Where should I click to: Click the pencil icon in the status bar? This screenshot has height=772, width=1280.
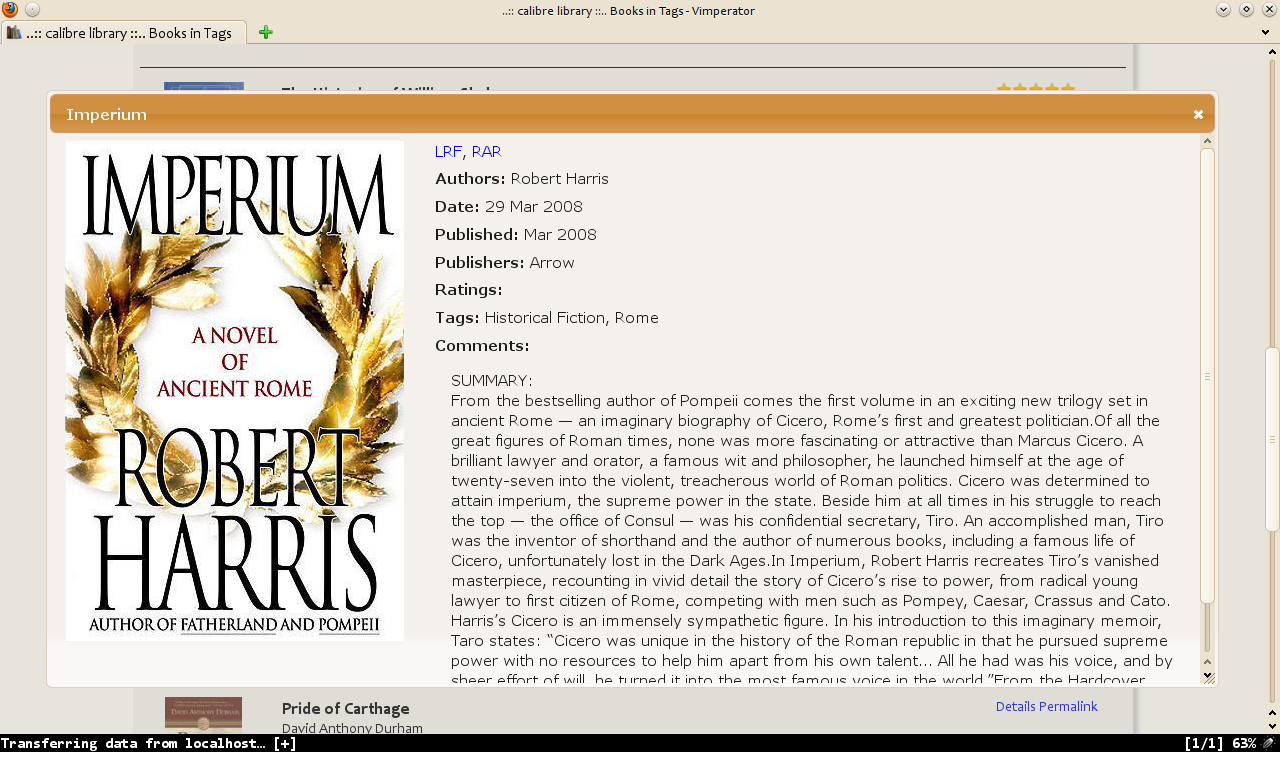tap(1268, 743)
